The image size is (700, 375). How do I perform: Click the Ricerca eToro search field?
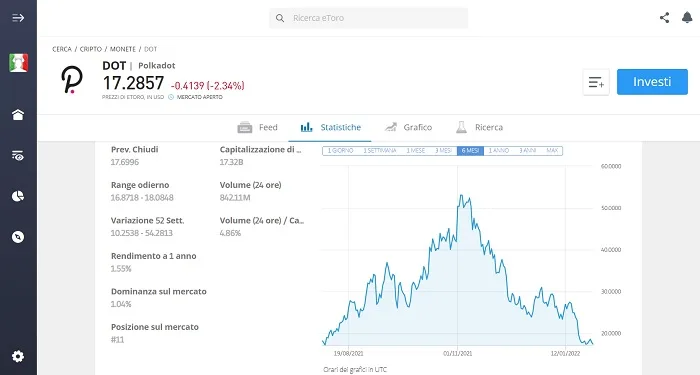pos(368,18)
